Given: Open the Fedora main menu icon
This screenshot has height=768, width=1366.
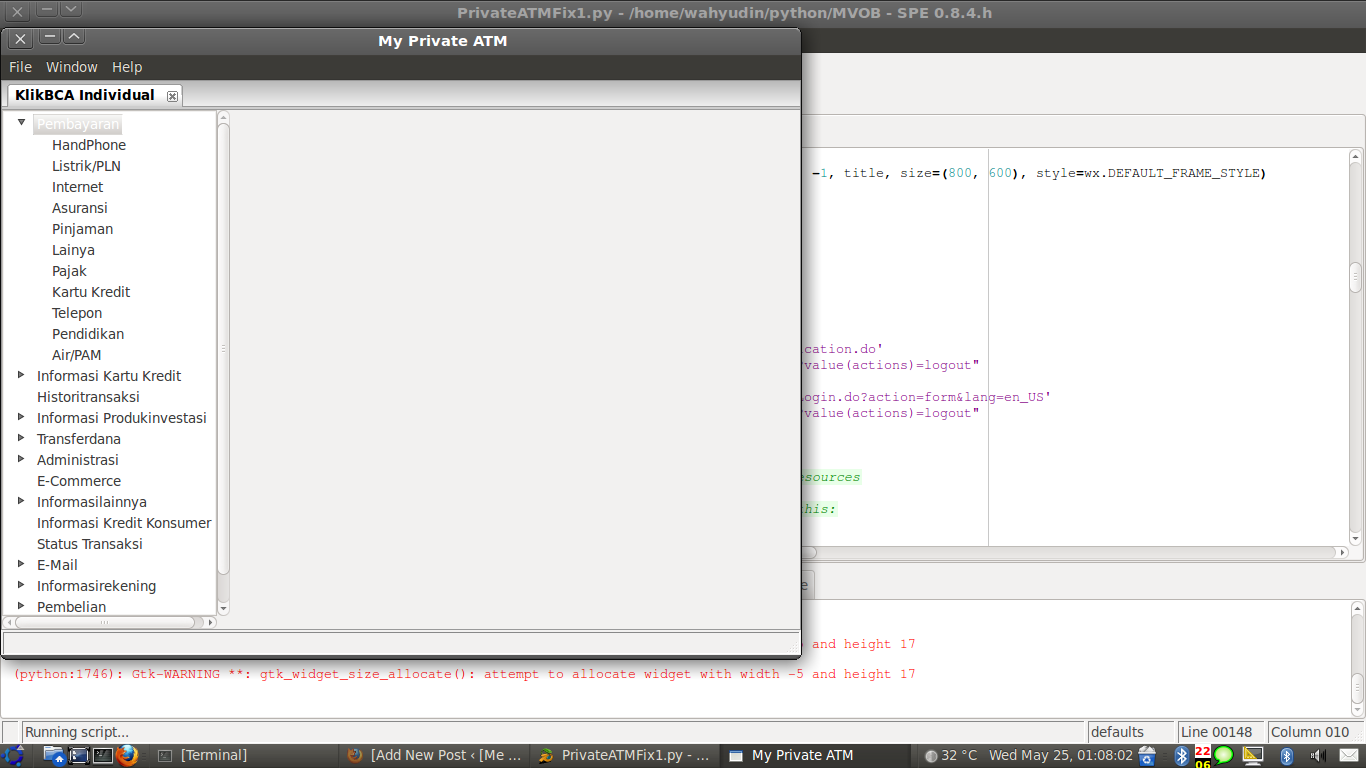Looking at the screenshot, I should [x=13, y=755].
